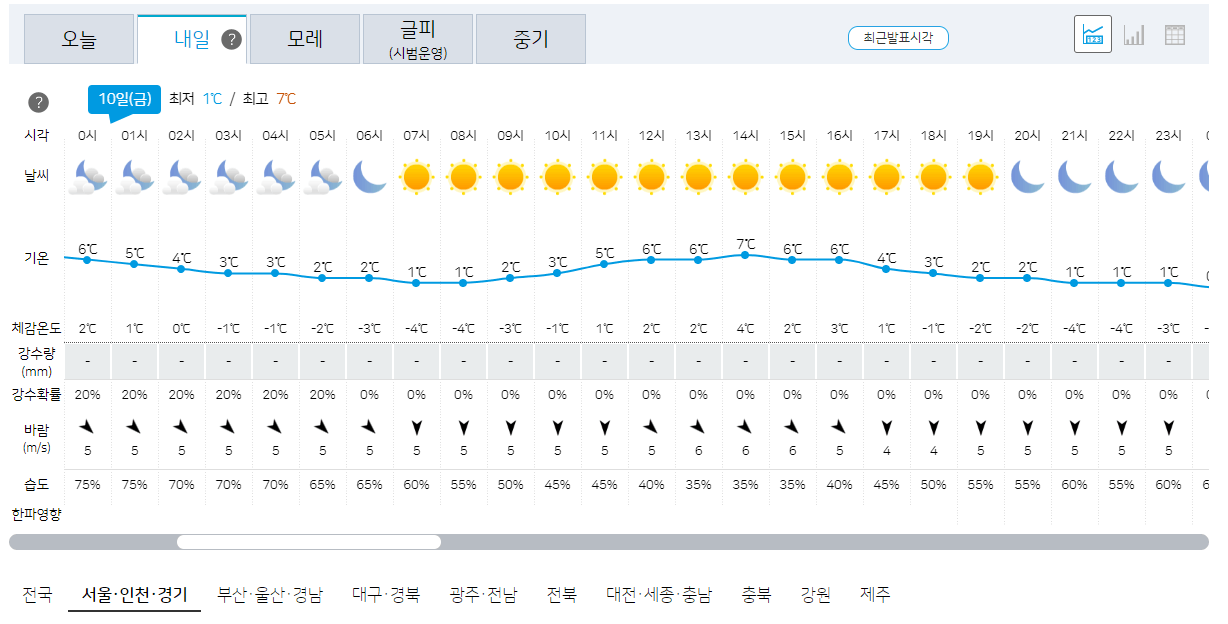1228x624 pixels.
Task: Switch to the 오늘 tab
Action: point(78,36)
